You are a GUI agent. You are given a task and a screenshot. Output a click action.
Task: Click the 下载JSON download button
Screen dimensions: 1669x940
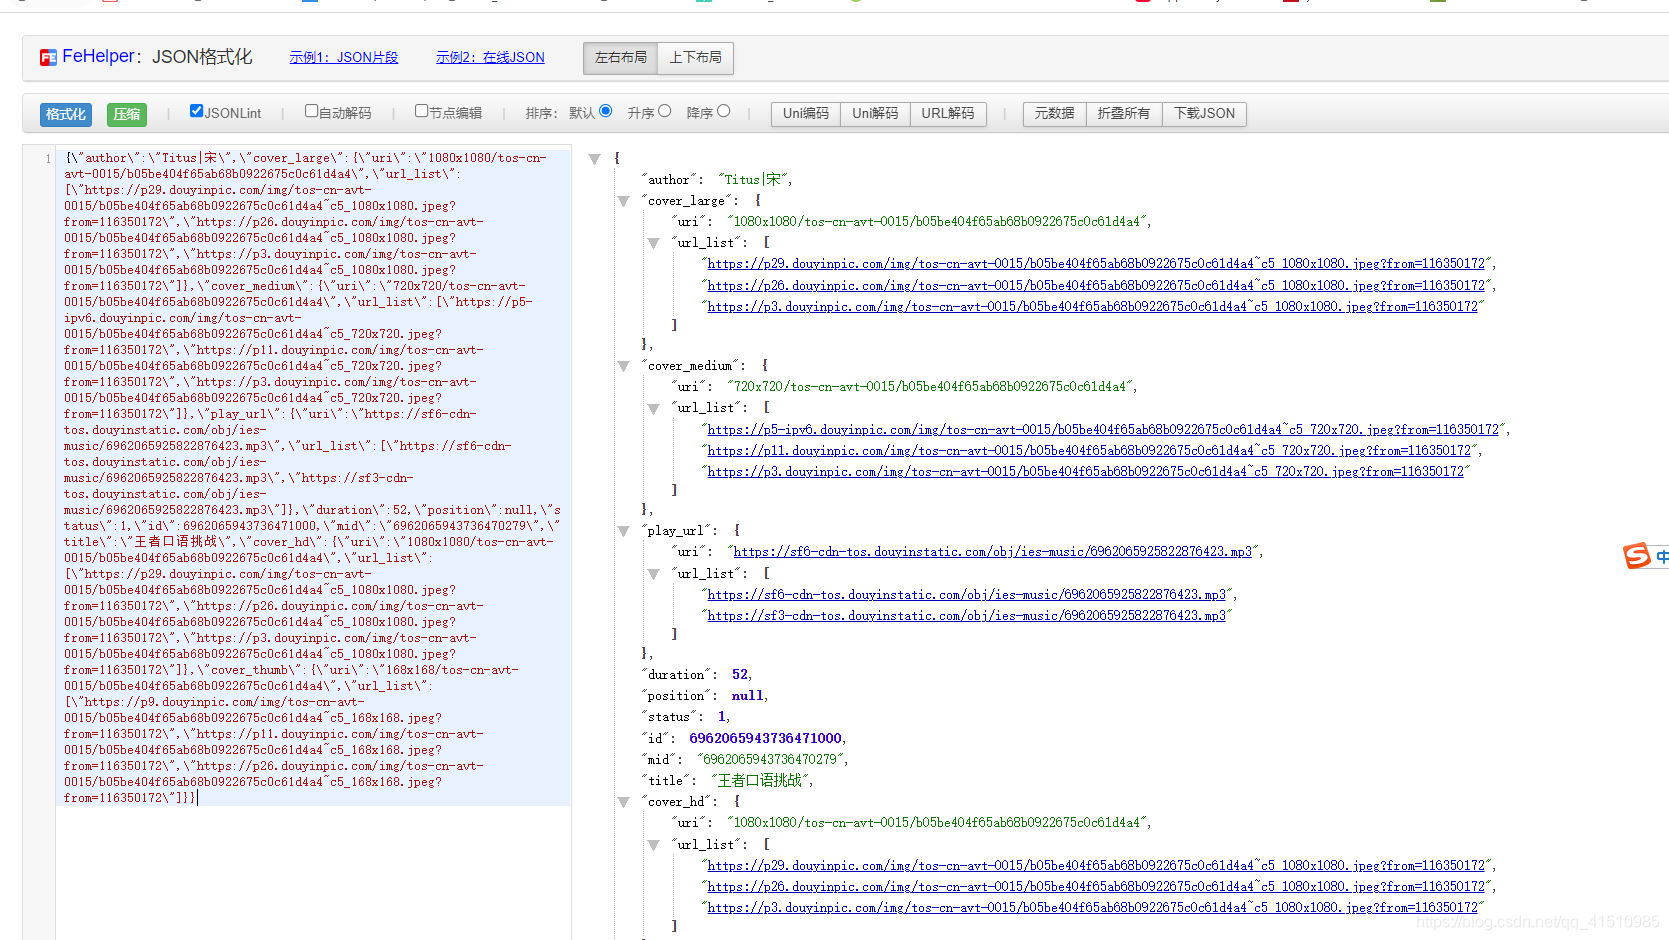click(x=1204, y=114)
